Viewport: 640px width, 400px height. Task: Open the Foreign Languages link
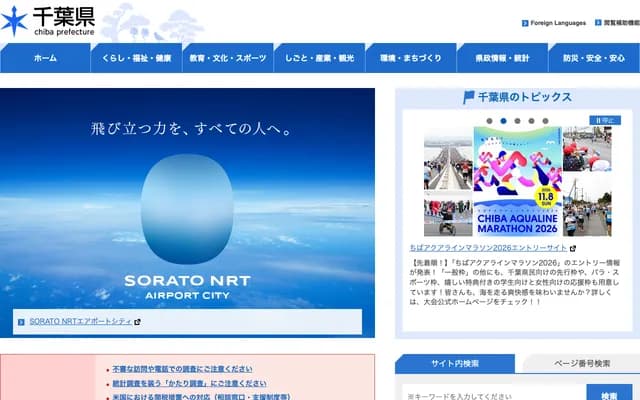[x=558, y=23]
